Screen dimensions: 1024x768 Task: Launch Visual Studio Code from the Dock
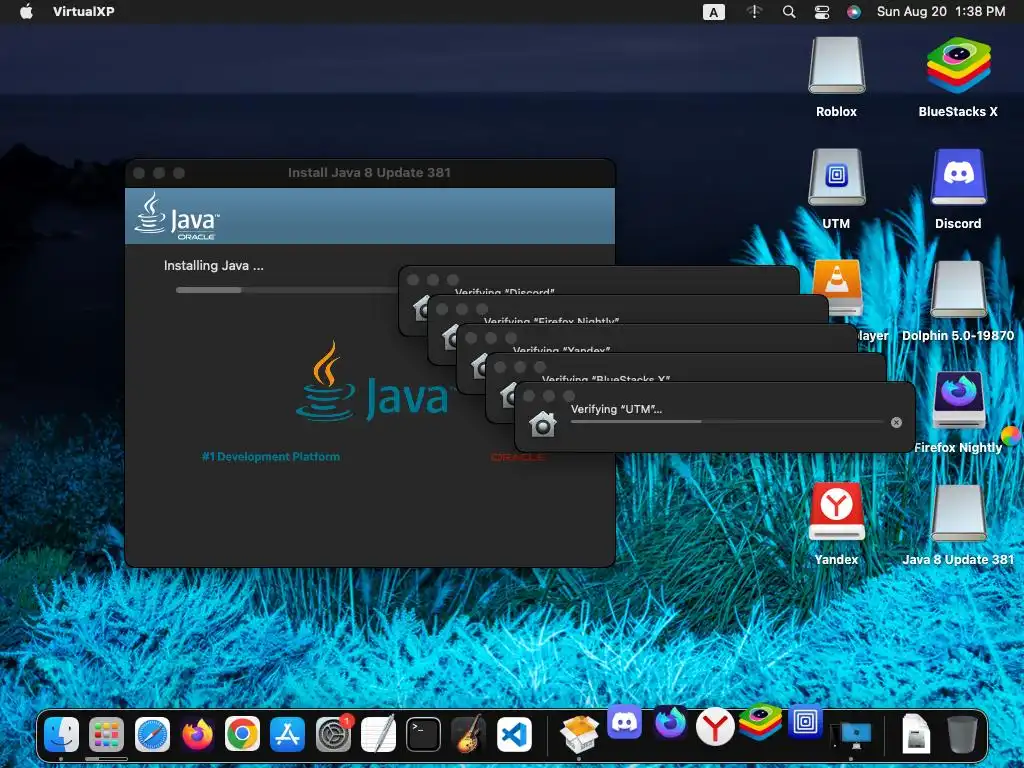[514, 734]
